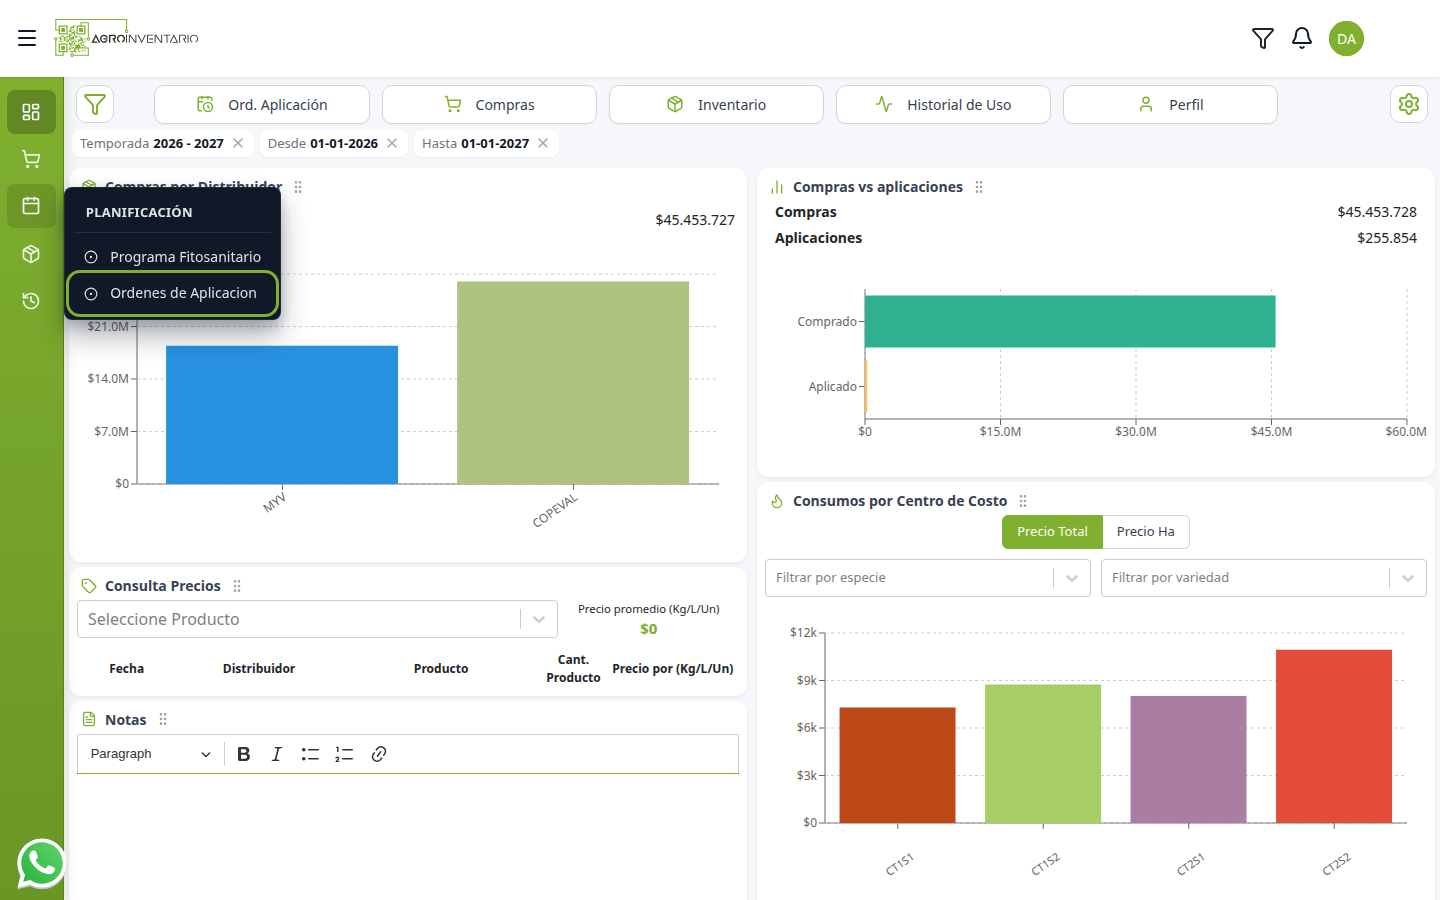This screenshot has height=900, width=1440.
Task: Select Ordenes de Aplicacion menu item
Action: pos(172,293)
